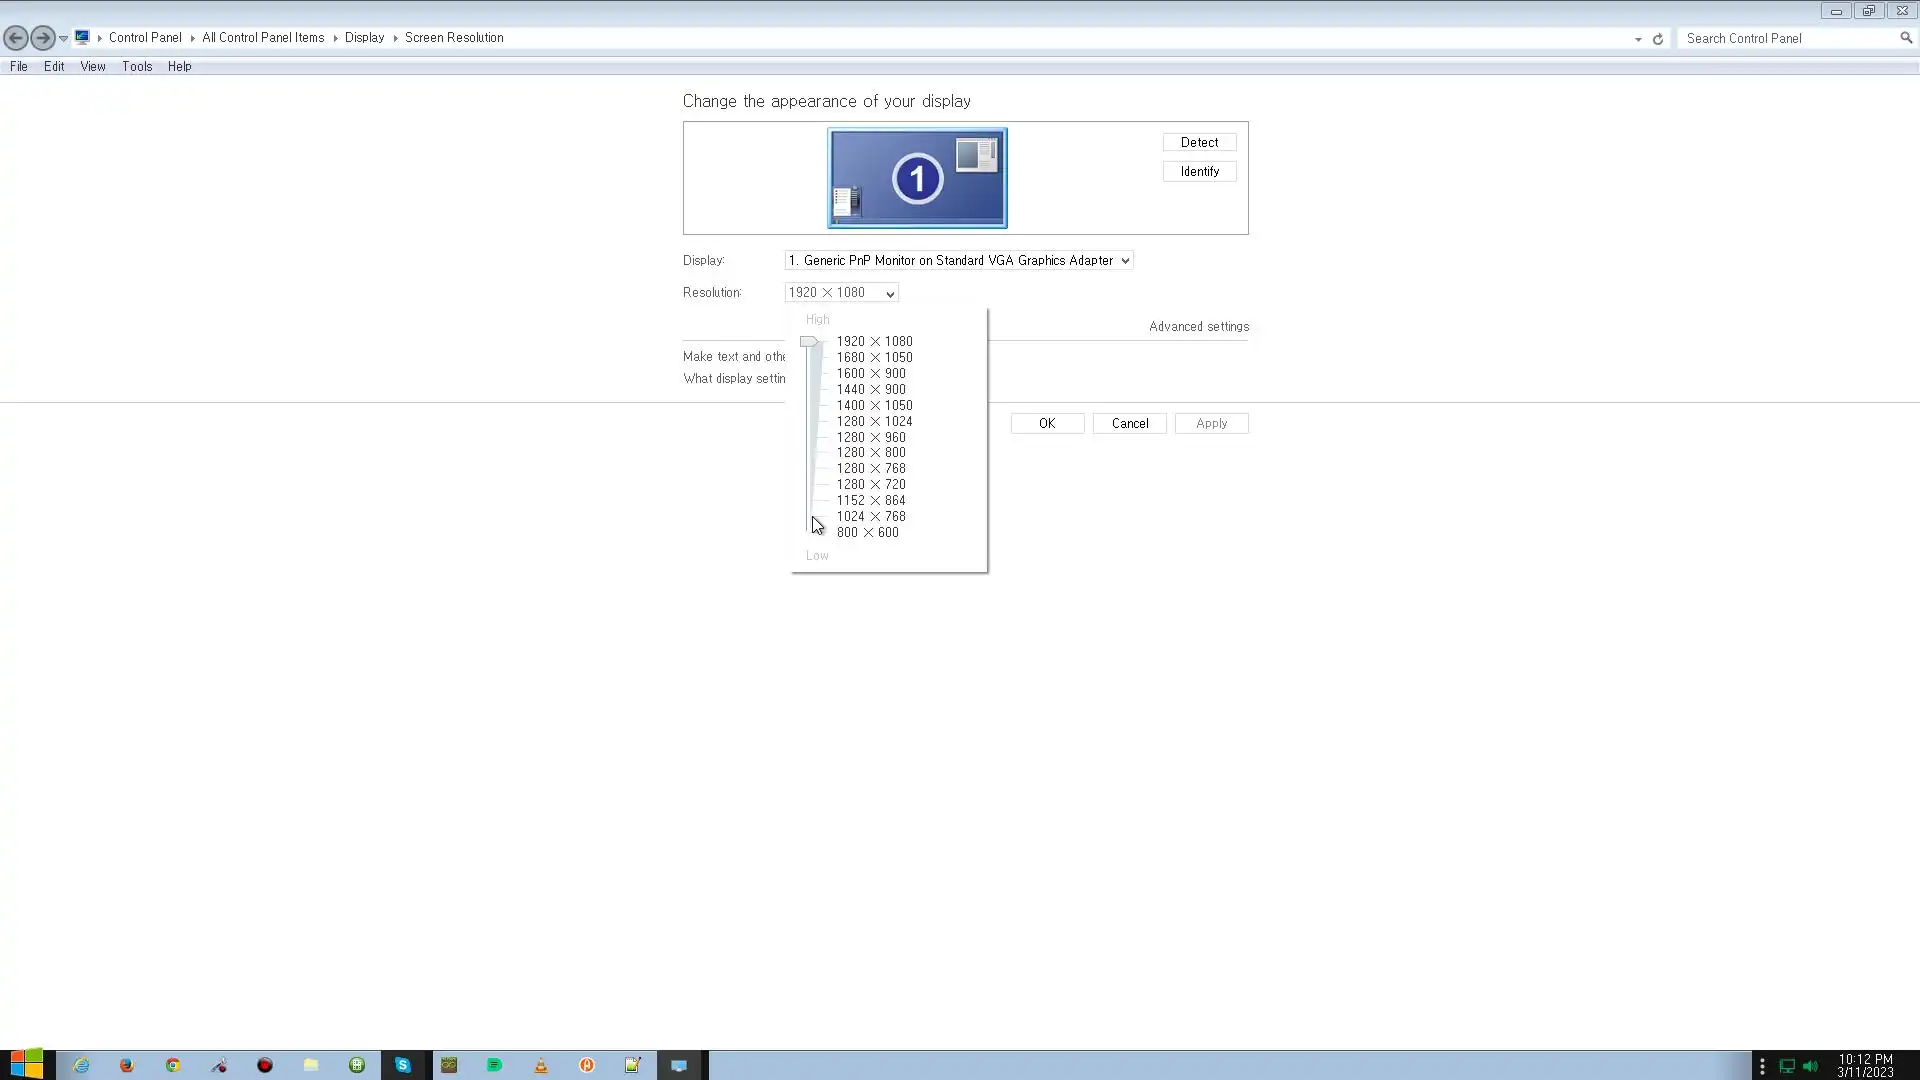This screenshot has width=1920, height=1080.
Task: Click the refresh address bar icon
Action: (1658, 39)
